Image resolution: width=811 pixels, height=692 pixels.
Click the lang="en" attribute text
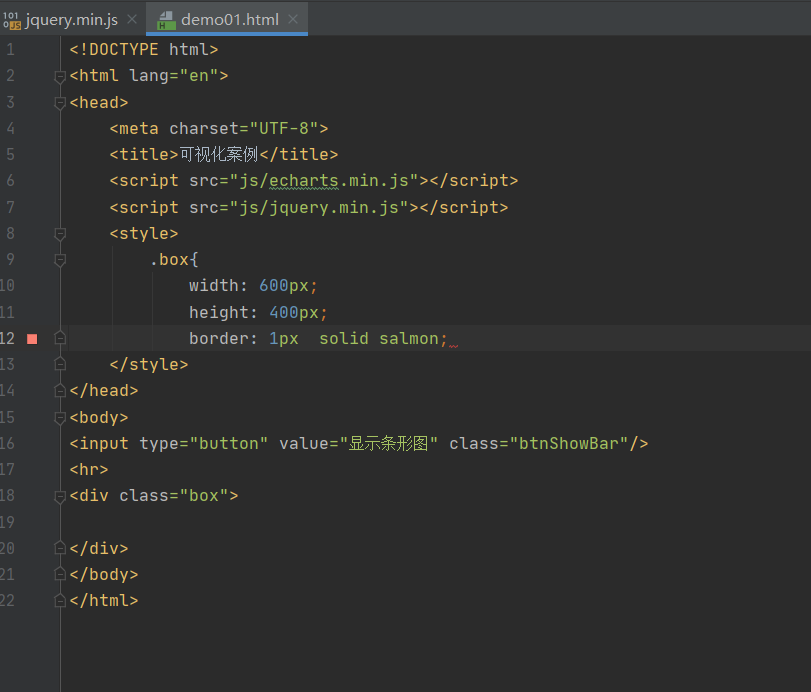coord(174,76)
